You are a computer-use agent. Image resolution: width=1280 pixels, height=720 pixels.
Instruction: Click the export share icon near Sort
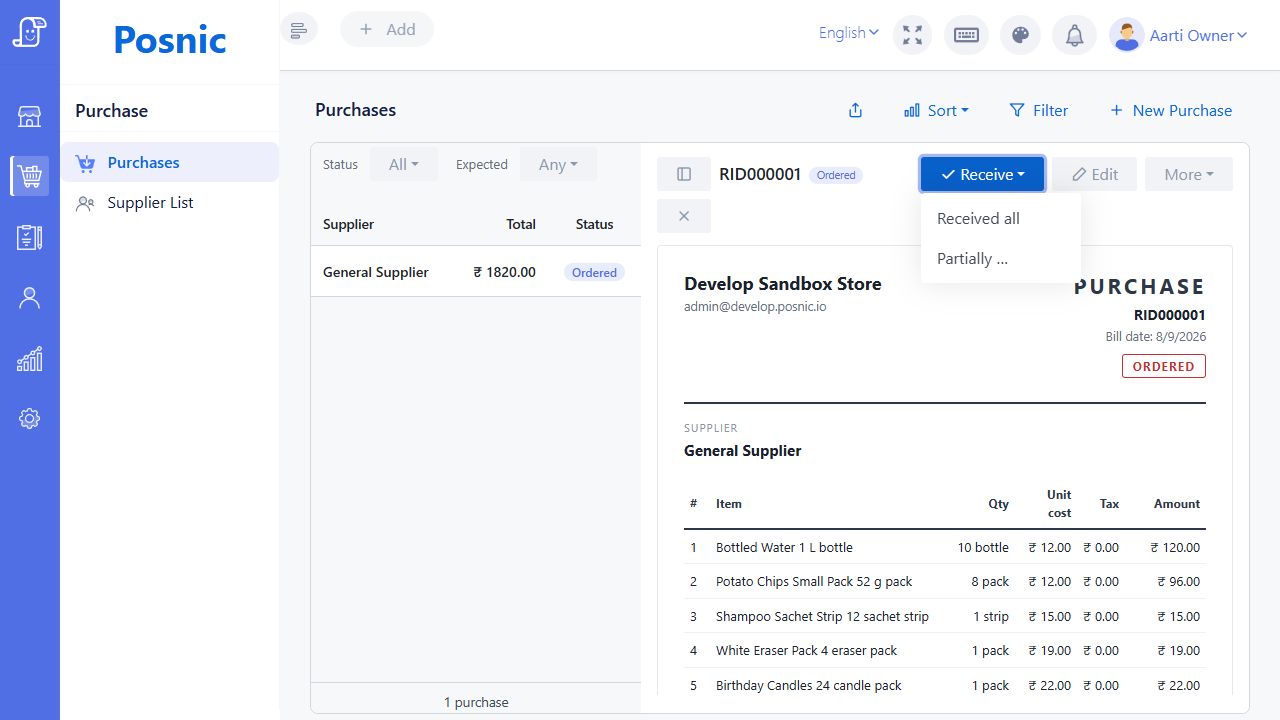855,111
